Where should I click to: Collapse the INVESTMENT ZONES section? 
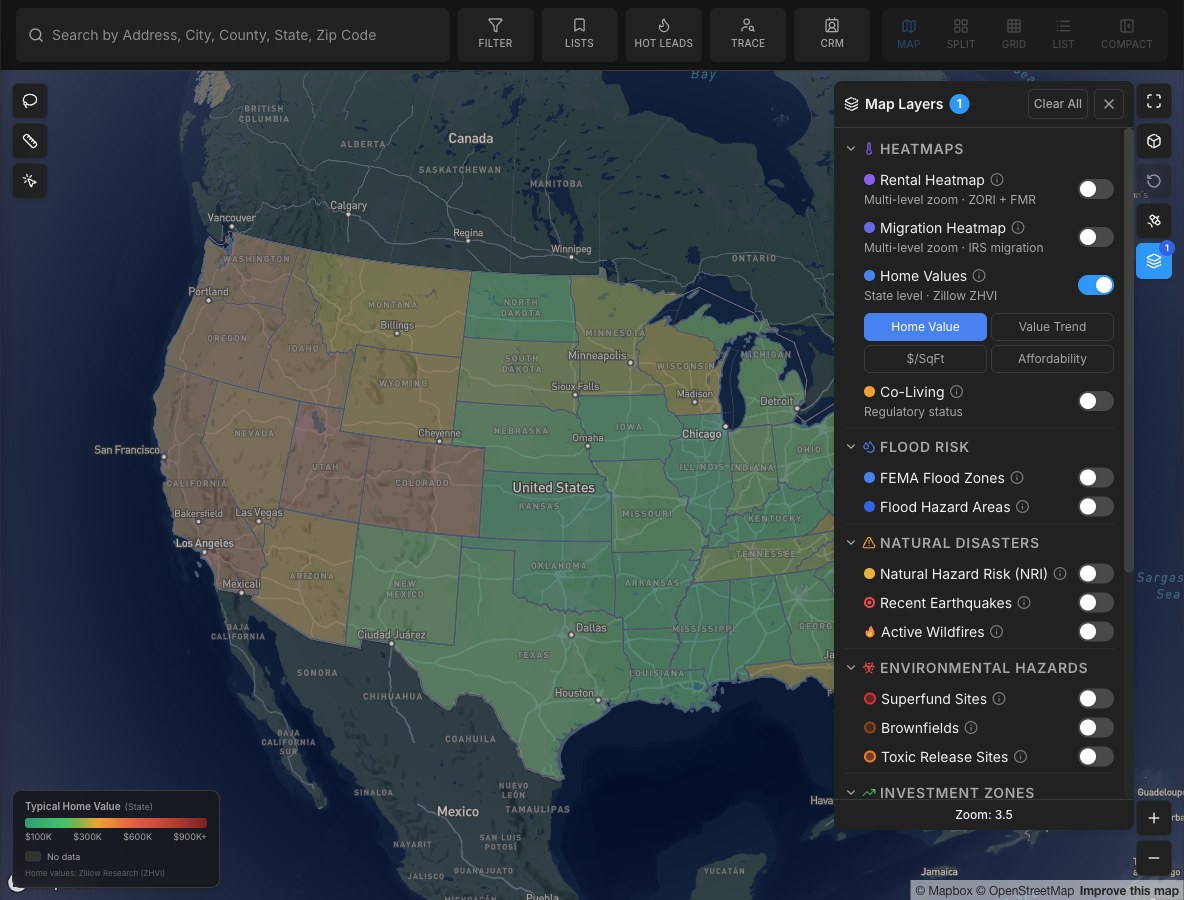point(851,792)
